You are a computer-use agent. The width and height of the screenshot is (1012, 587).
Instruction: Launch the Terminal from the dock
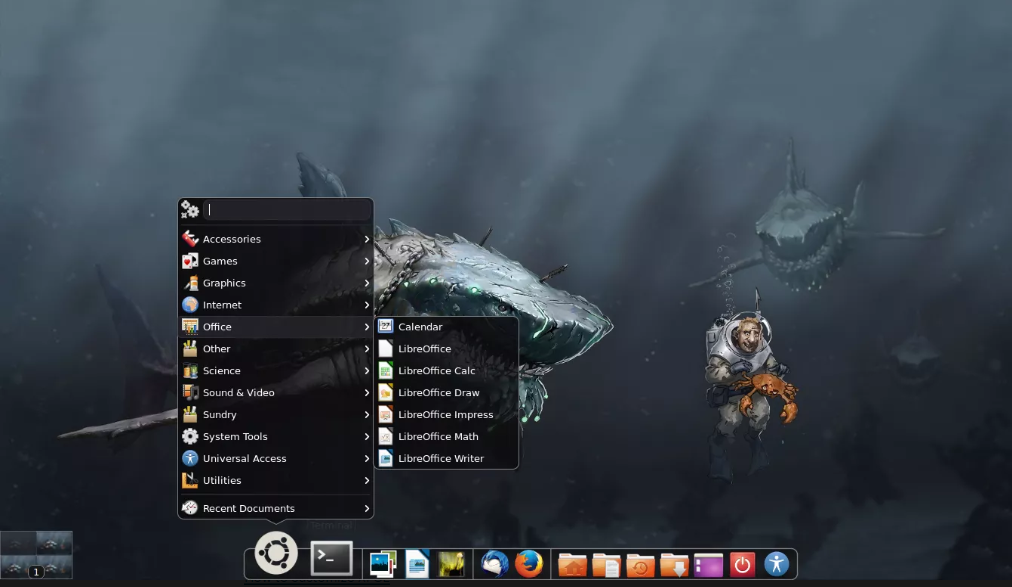331,558
